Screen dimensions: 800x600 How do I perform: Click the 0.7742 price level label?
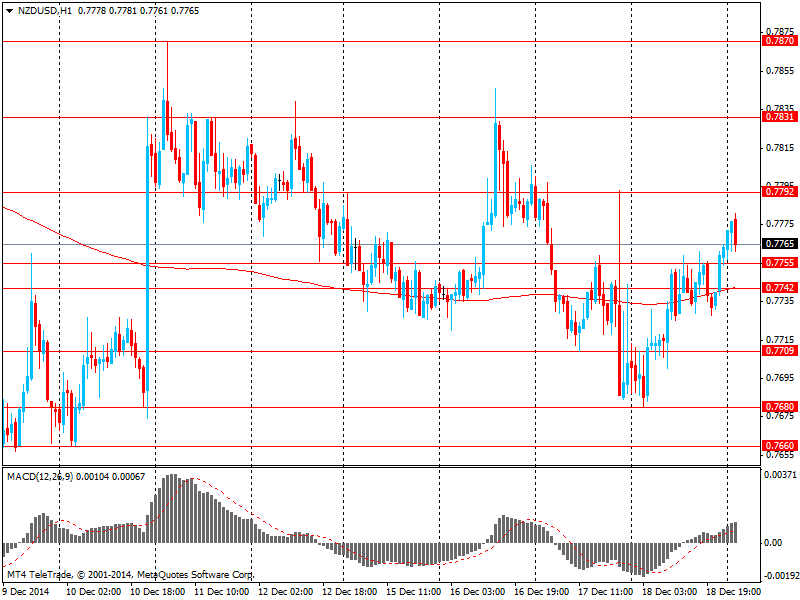779,288
